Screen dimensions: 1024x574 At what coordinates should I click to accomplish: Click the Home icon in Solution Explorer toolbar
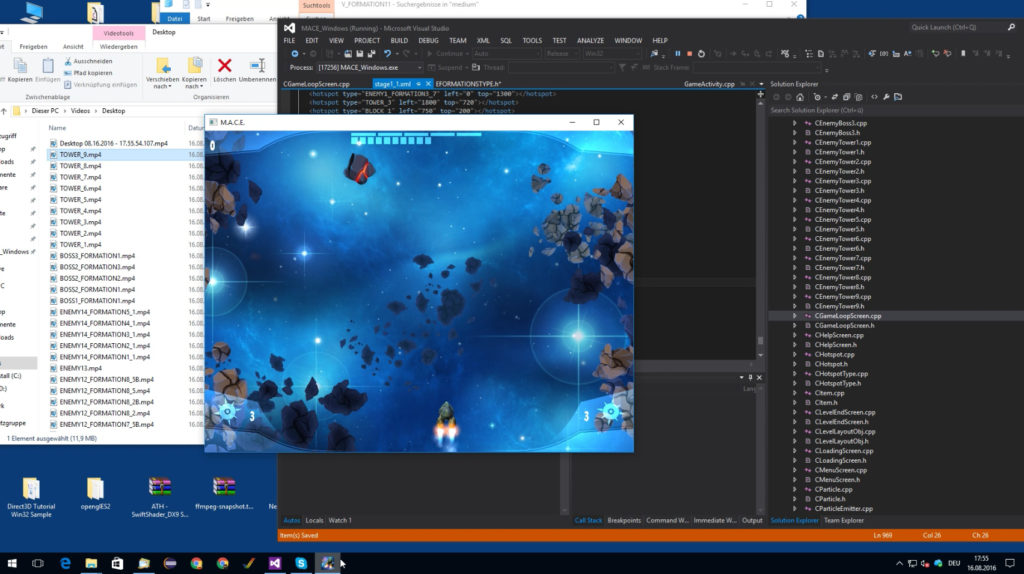coord(800,97)
